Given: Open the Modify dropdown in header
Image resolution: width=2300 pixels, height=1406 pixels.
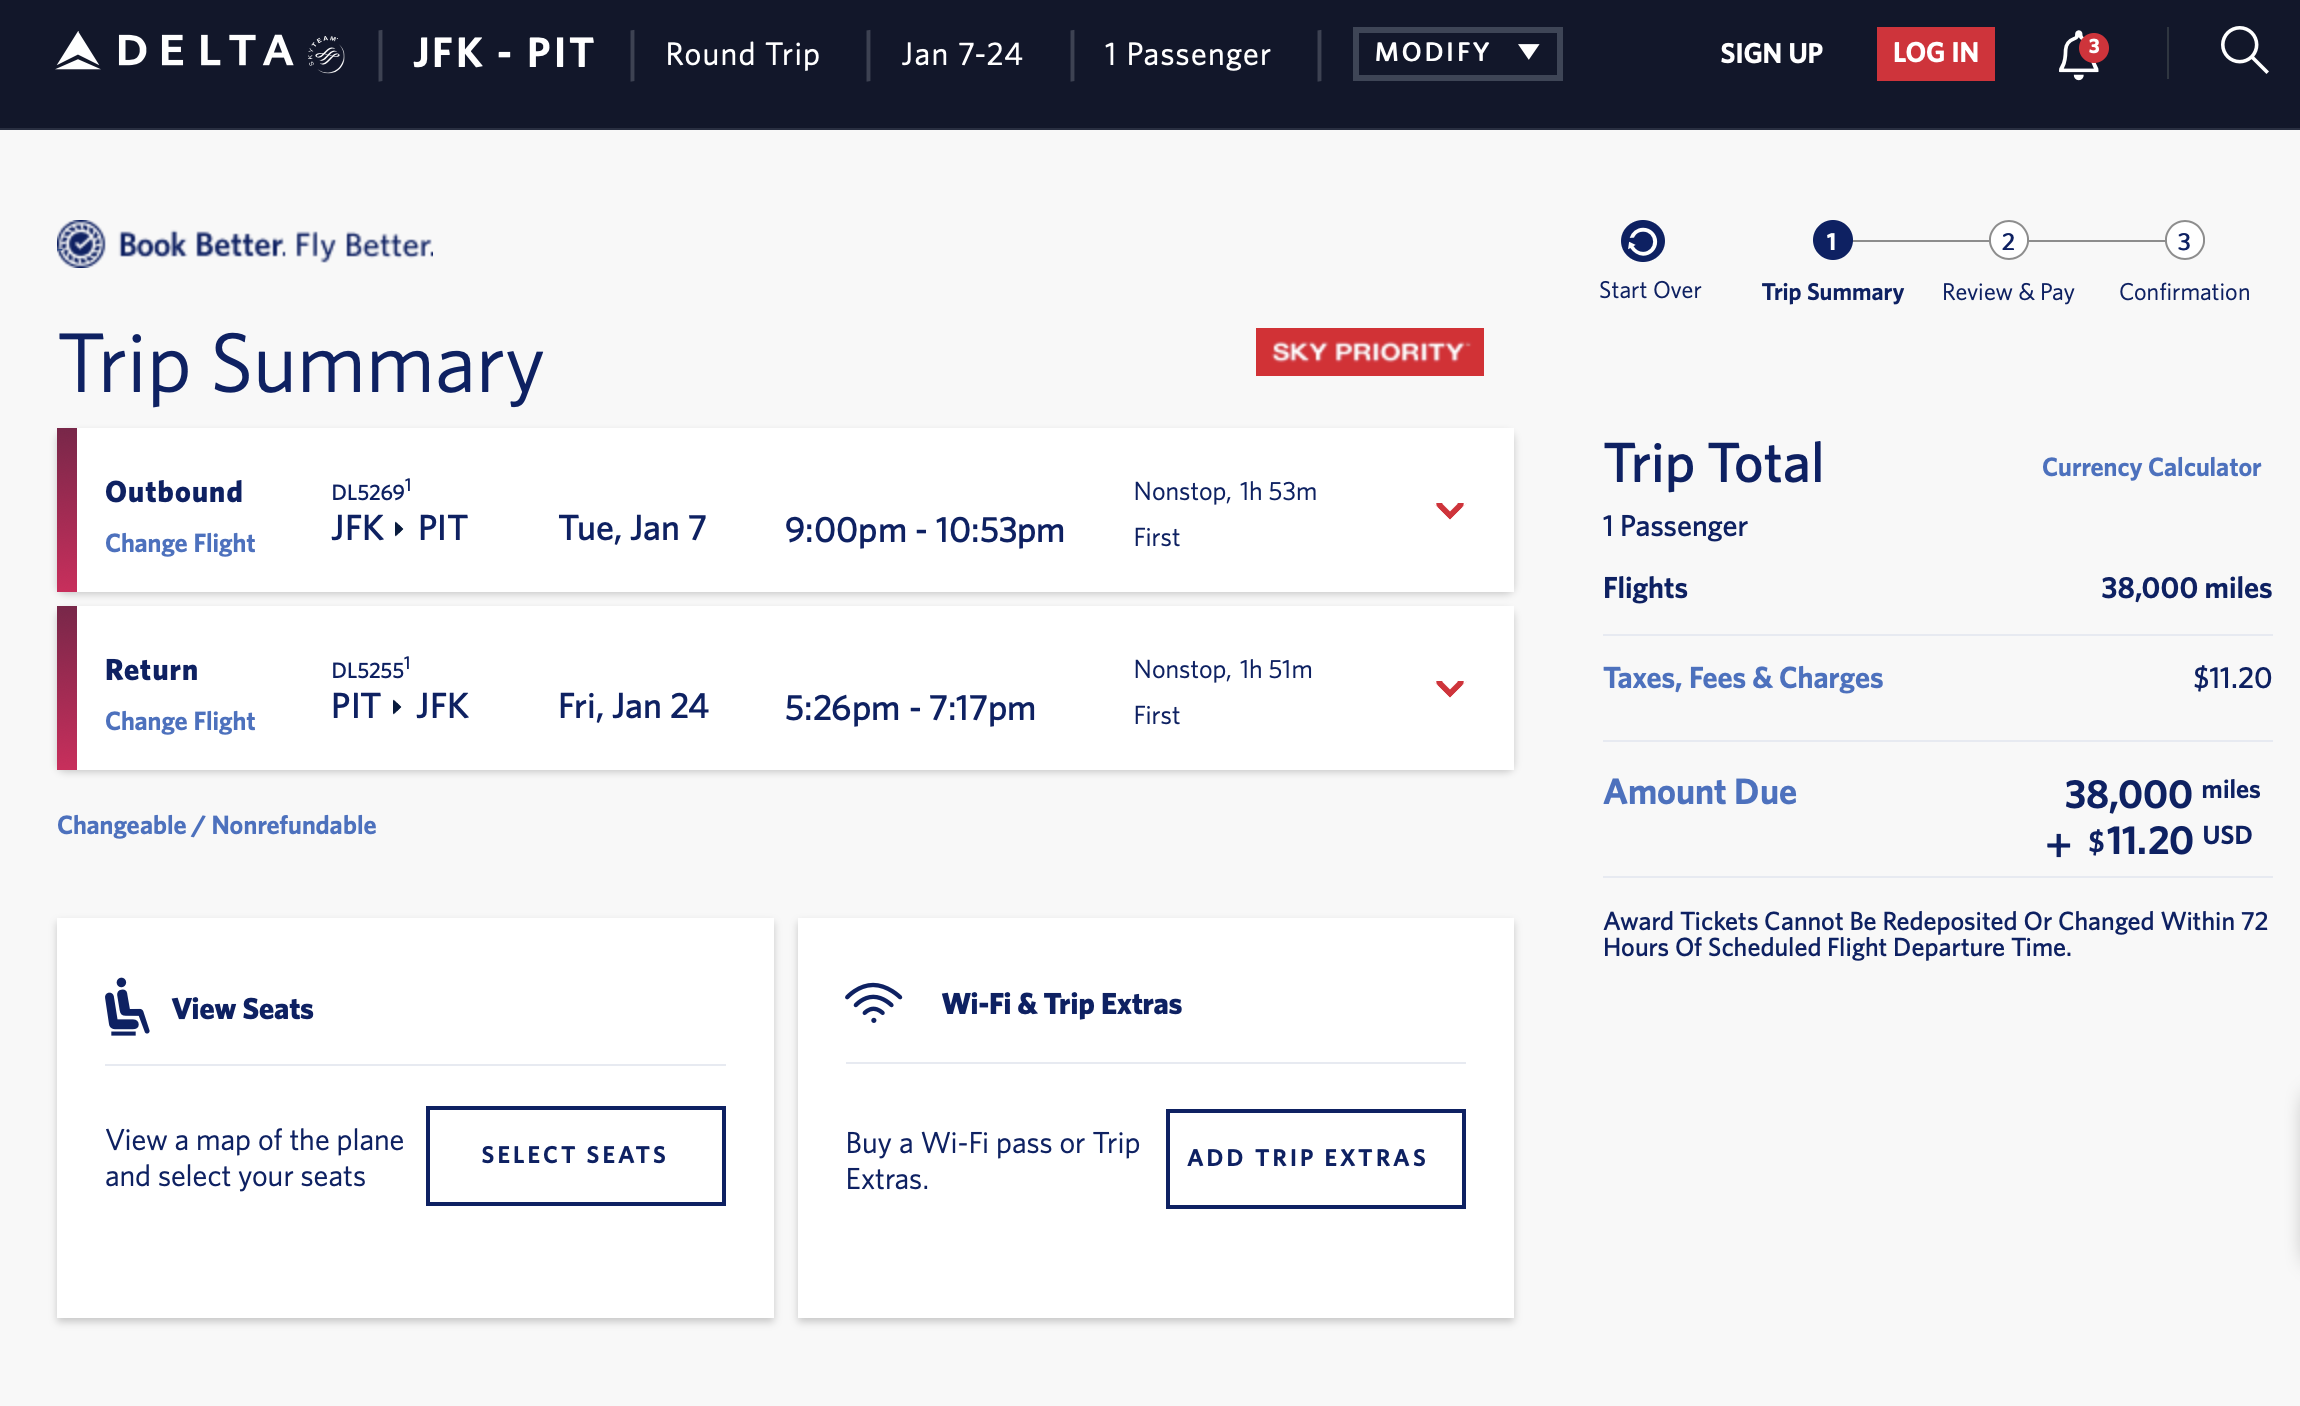Looking at the screenshot, I should pyautogui.click(x=1457, y=53).
